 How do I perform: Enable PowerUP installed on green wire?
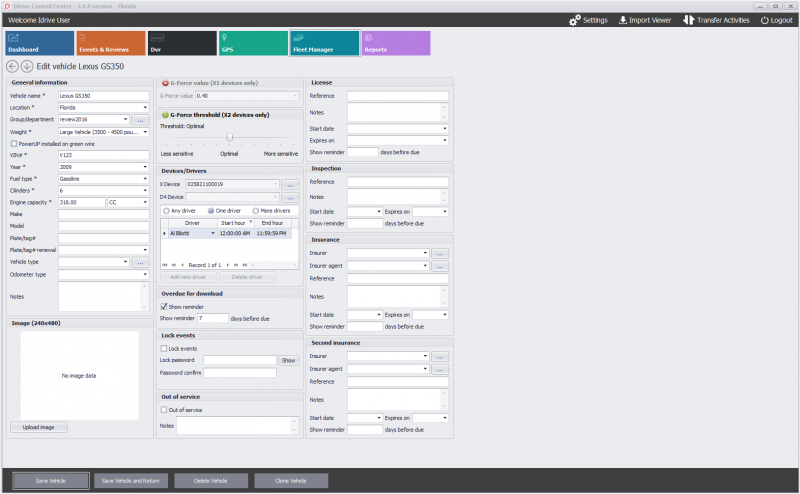14,144
